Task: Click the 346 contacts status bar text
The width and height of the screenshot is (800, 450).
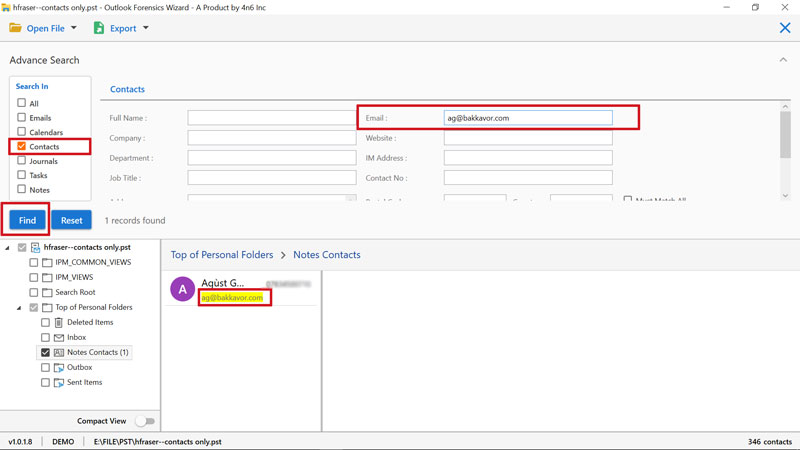Action: [x=770, y=442]
